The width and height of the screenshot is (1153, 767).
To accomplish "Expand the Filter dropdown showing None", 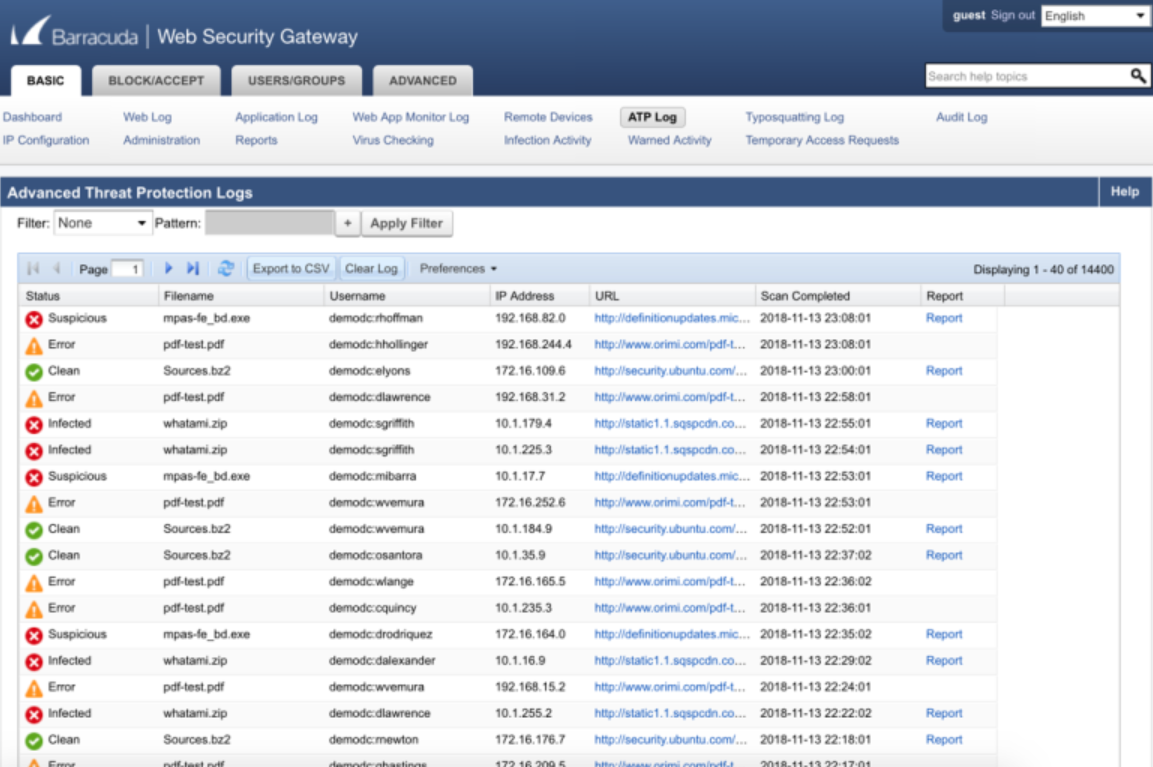I will (x=103, y=223).
